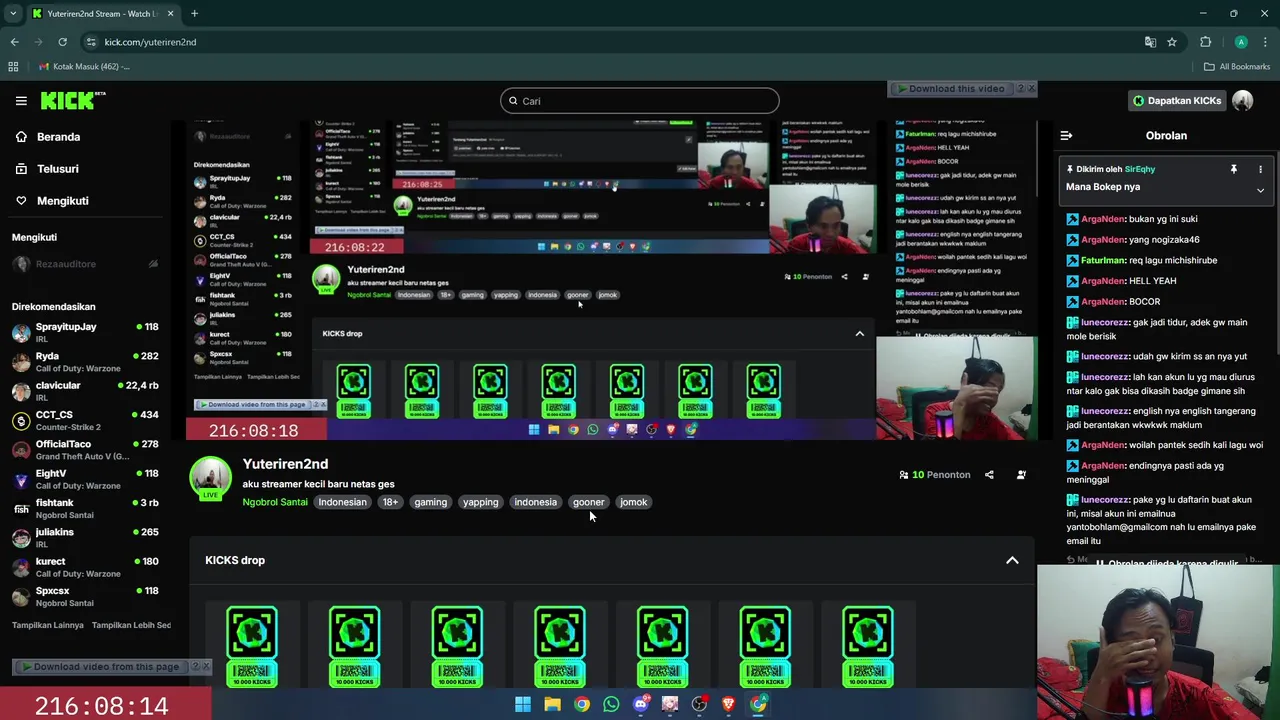Click the gaming tag
Viewport: 1280px width, 720px height.
click(431, 502)
